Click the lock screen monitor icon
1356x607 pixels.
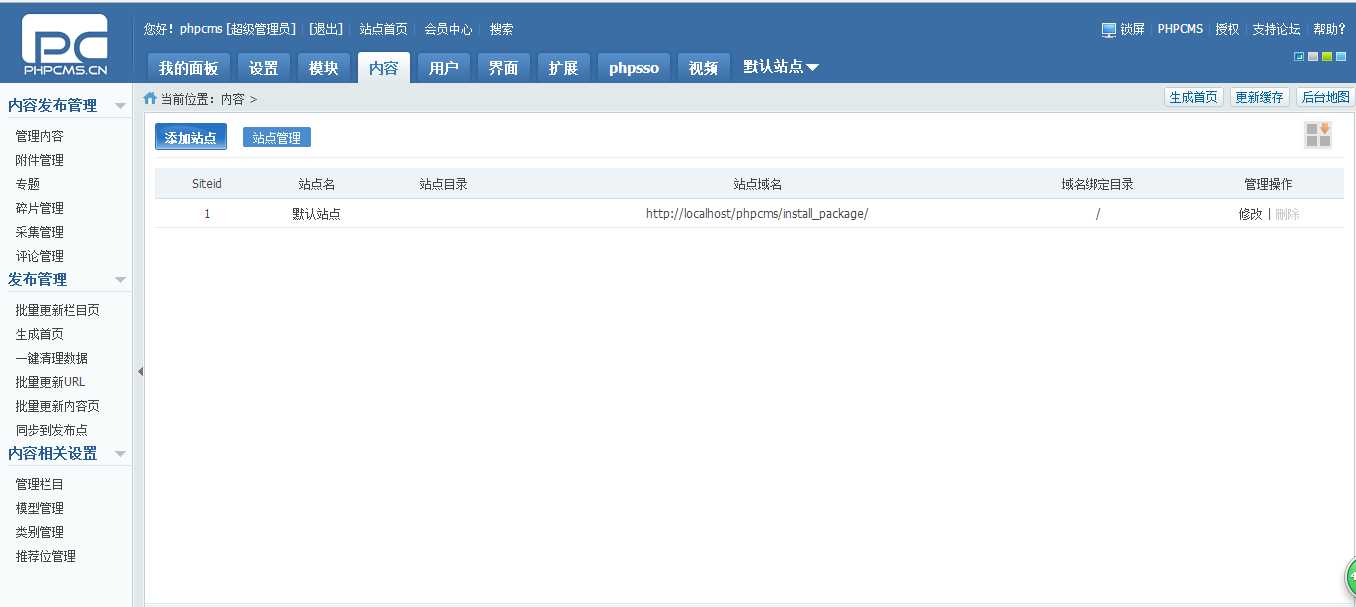[1108, 30]
